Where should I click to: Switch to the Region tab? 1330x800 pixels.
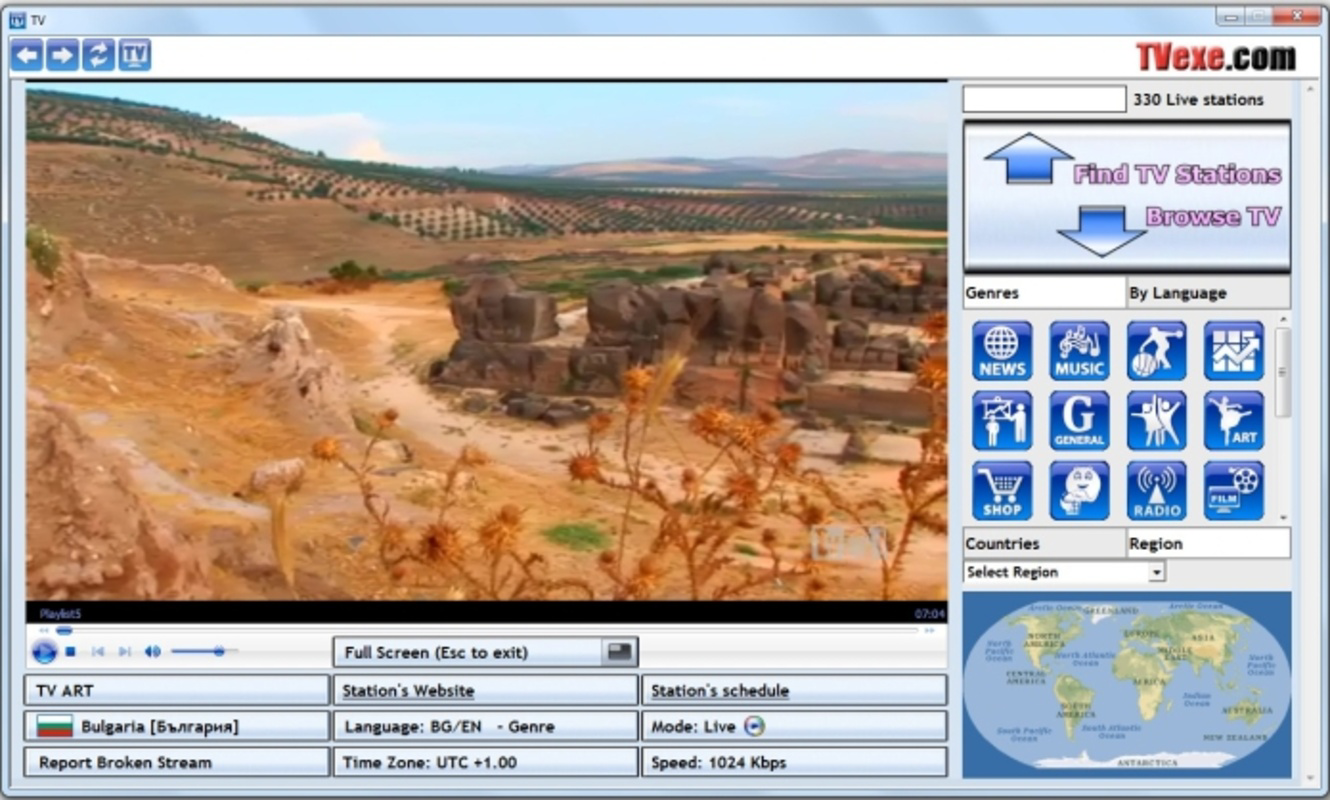tap(1208, 543)
